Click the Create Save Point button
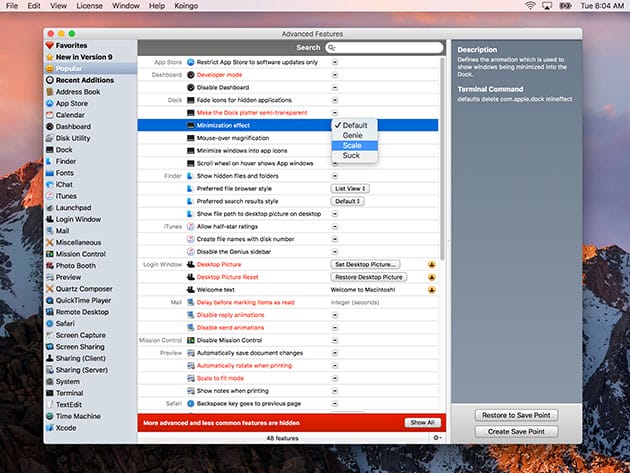 click(x=516, y=431)
